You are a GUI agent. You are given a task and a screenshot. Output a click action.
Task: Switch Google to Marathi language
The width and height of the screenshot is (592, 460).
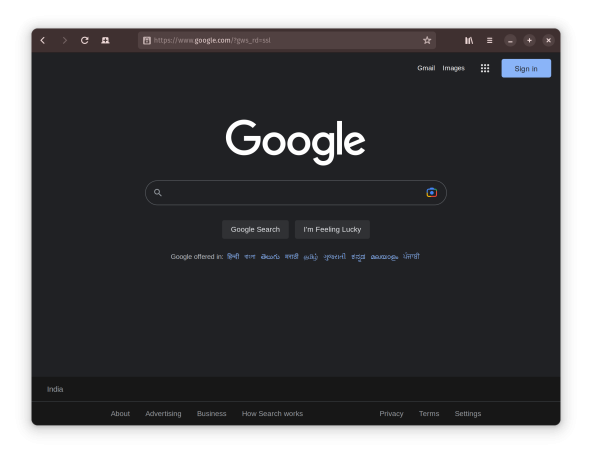point(291,256)
